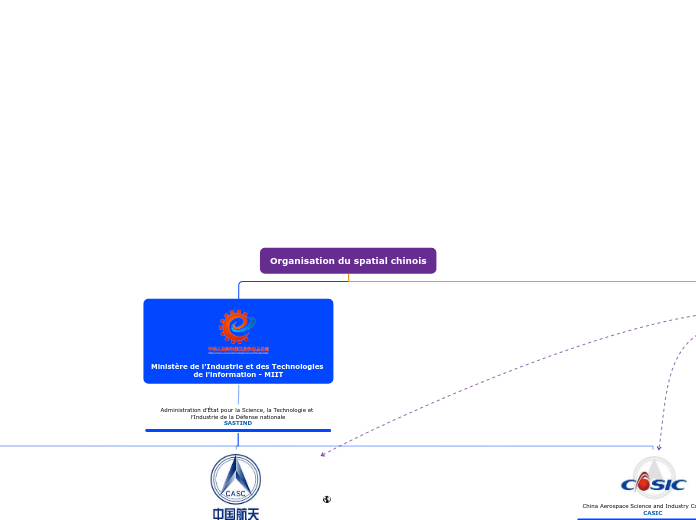
Task: Select the 'Organisation du spatial chinois' root node
Action: coord(348,261)
